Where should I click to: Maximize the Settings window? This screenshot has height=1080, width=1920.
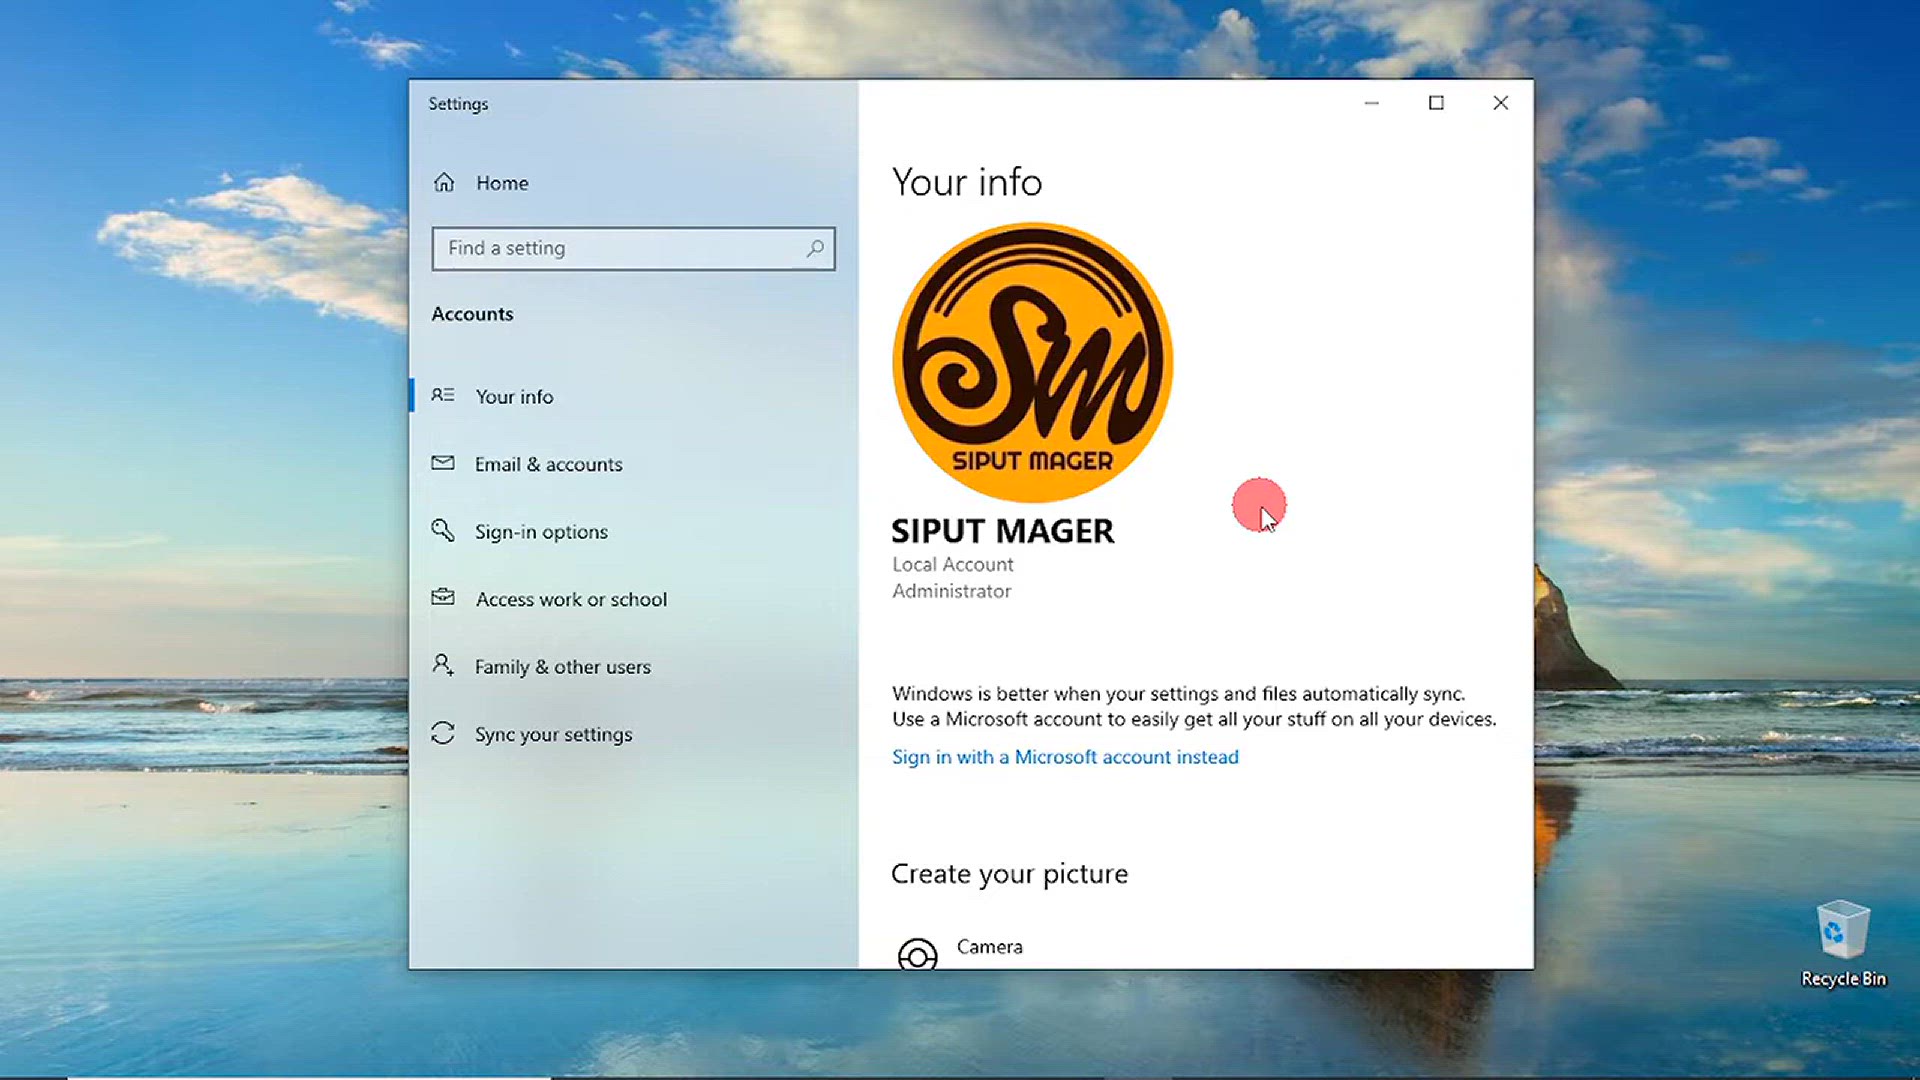click(x=1436, y=103)
